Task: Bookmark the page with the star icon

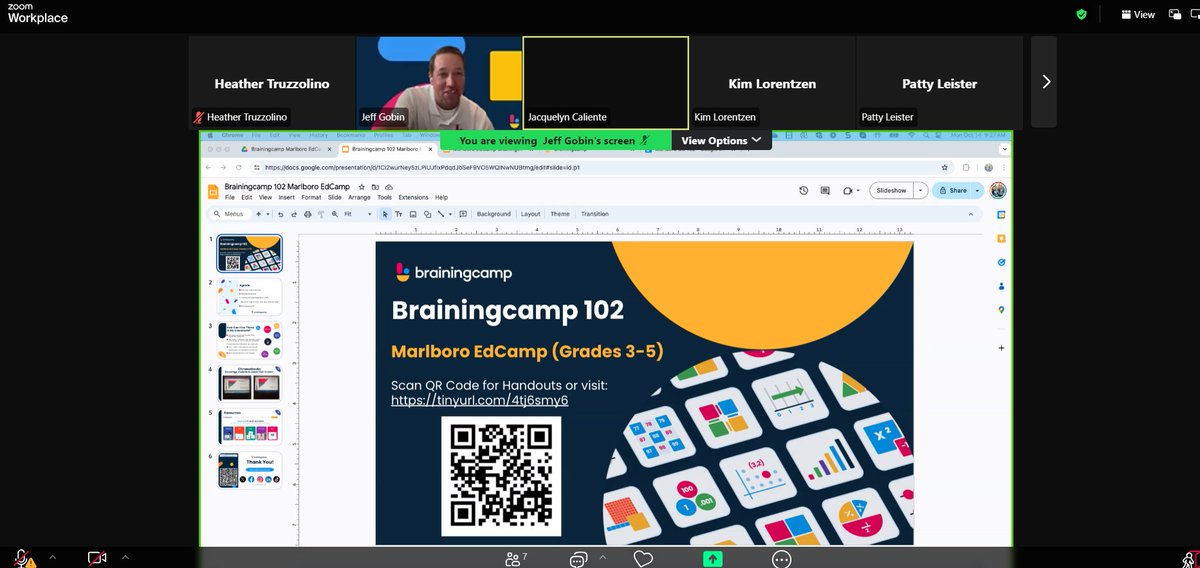Action: click(944, 168)
